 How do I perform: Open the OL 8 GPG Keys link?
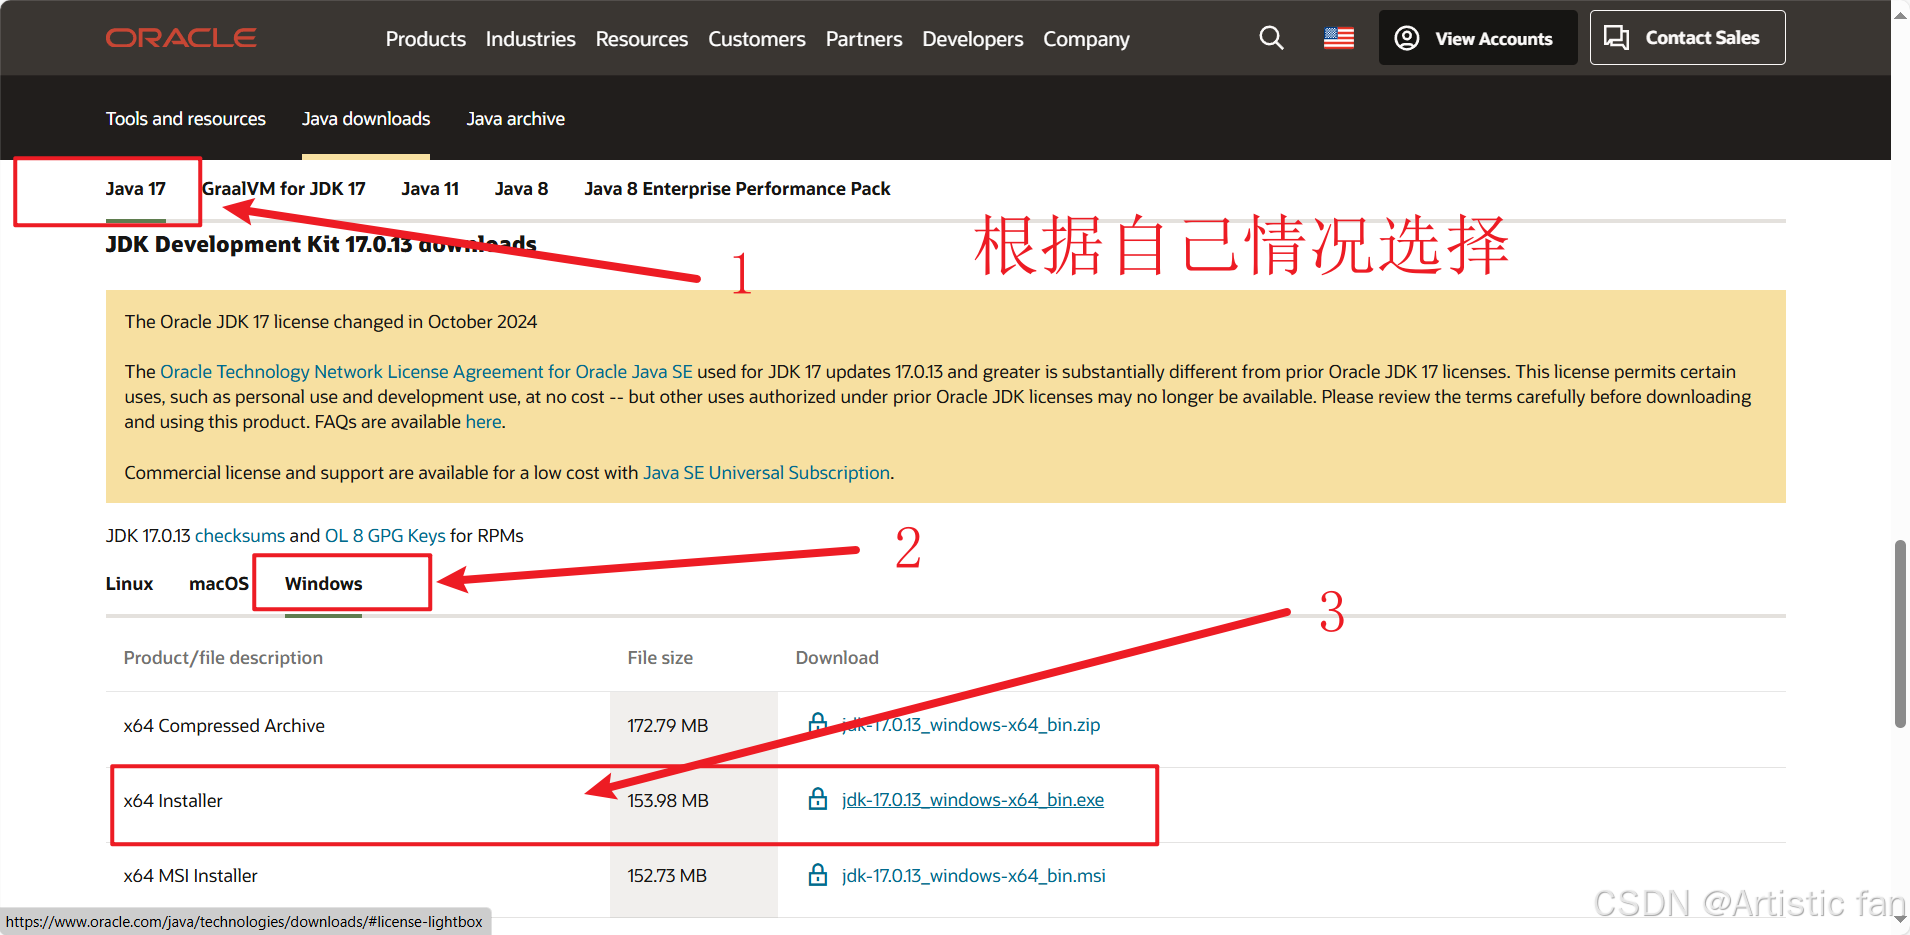[385, 536]
